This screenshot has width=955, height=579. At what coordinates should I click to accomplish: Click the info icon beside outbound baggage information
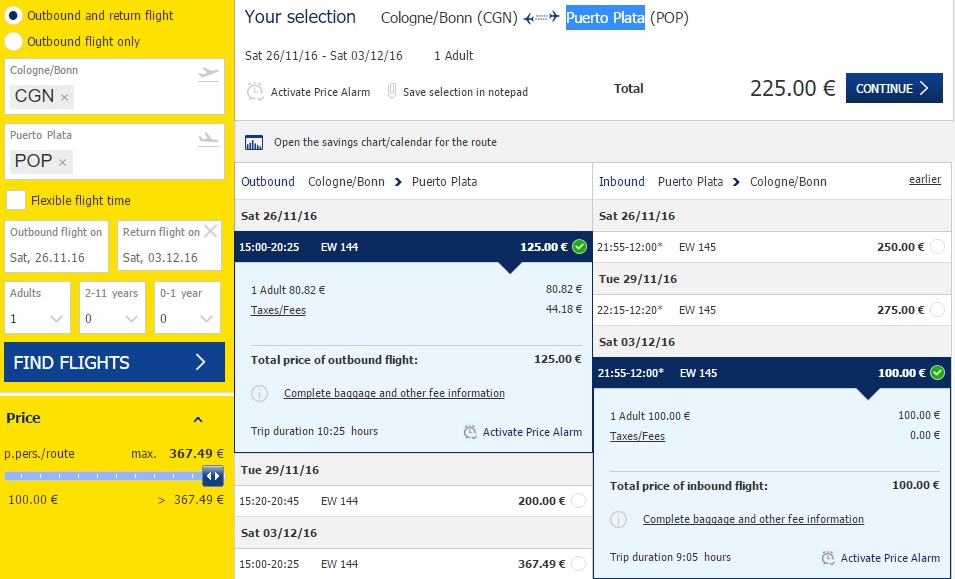click(259, 393)
